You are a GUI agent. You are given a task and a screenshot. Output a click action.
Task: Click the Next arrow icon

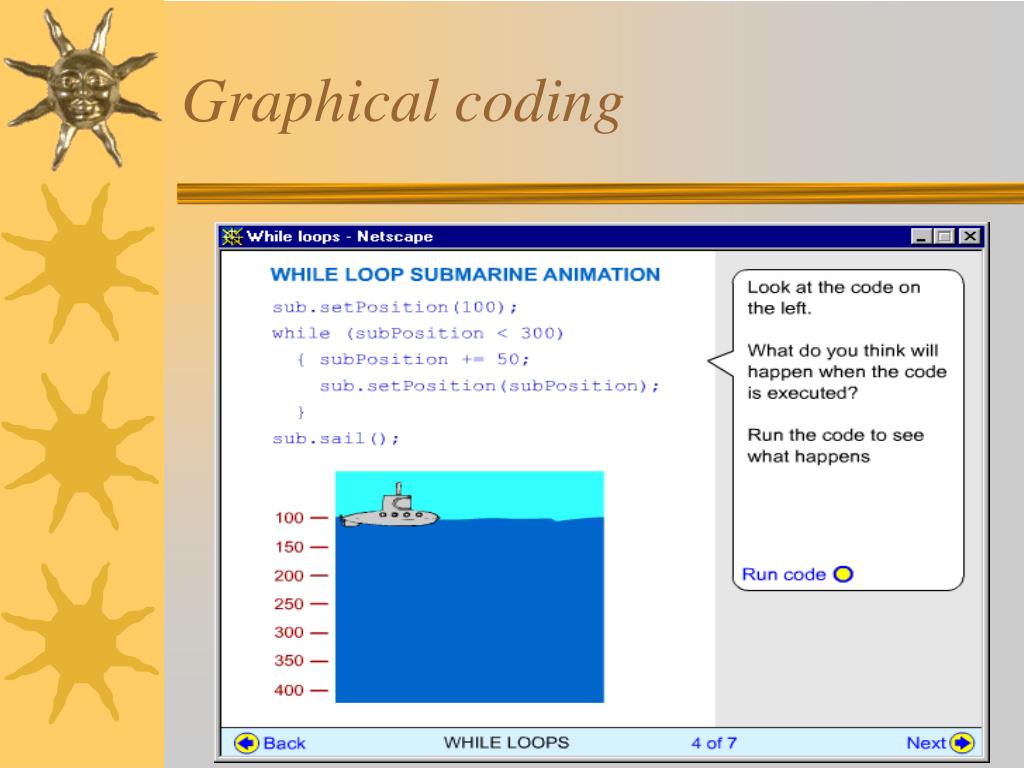962,743
